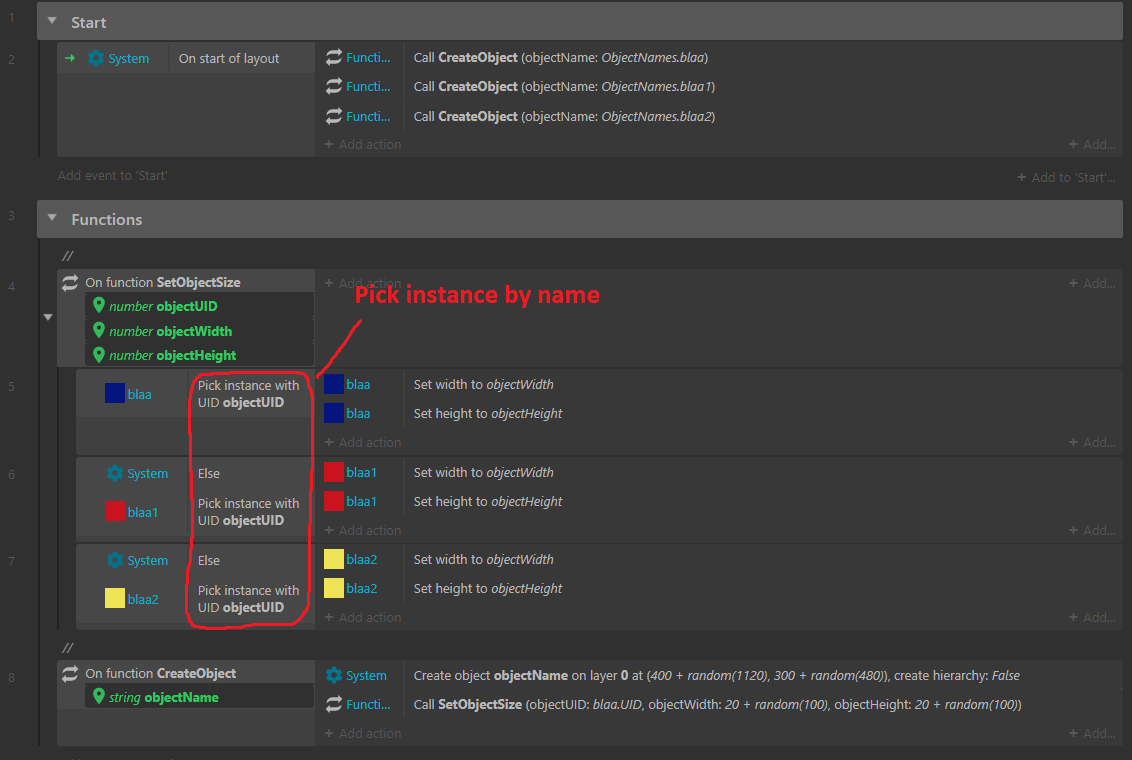Image resolution: width=1132 pixels, height=760 pixels.
Task: Click the blue blaa object icon in the condition column
Action: pos(115,393)
